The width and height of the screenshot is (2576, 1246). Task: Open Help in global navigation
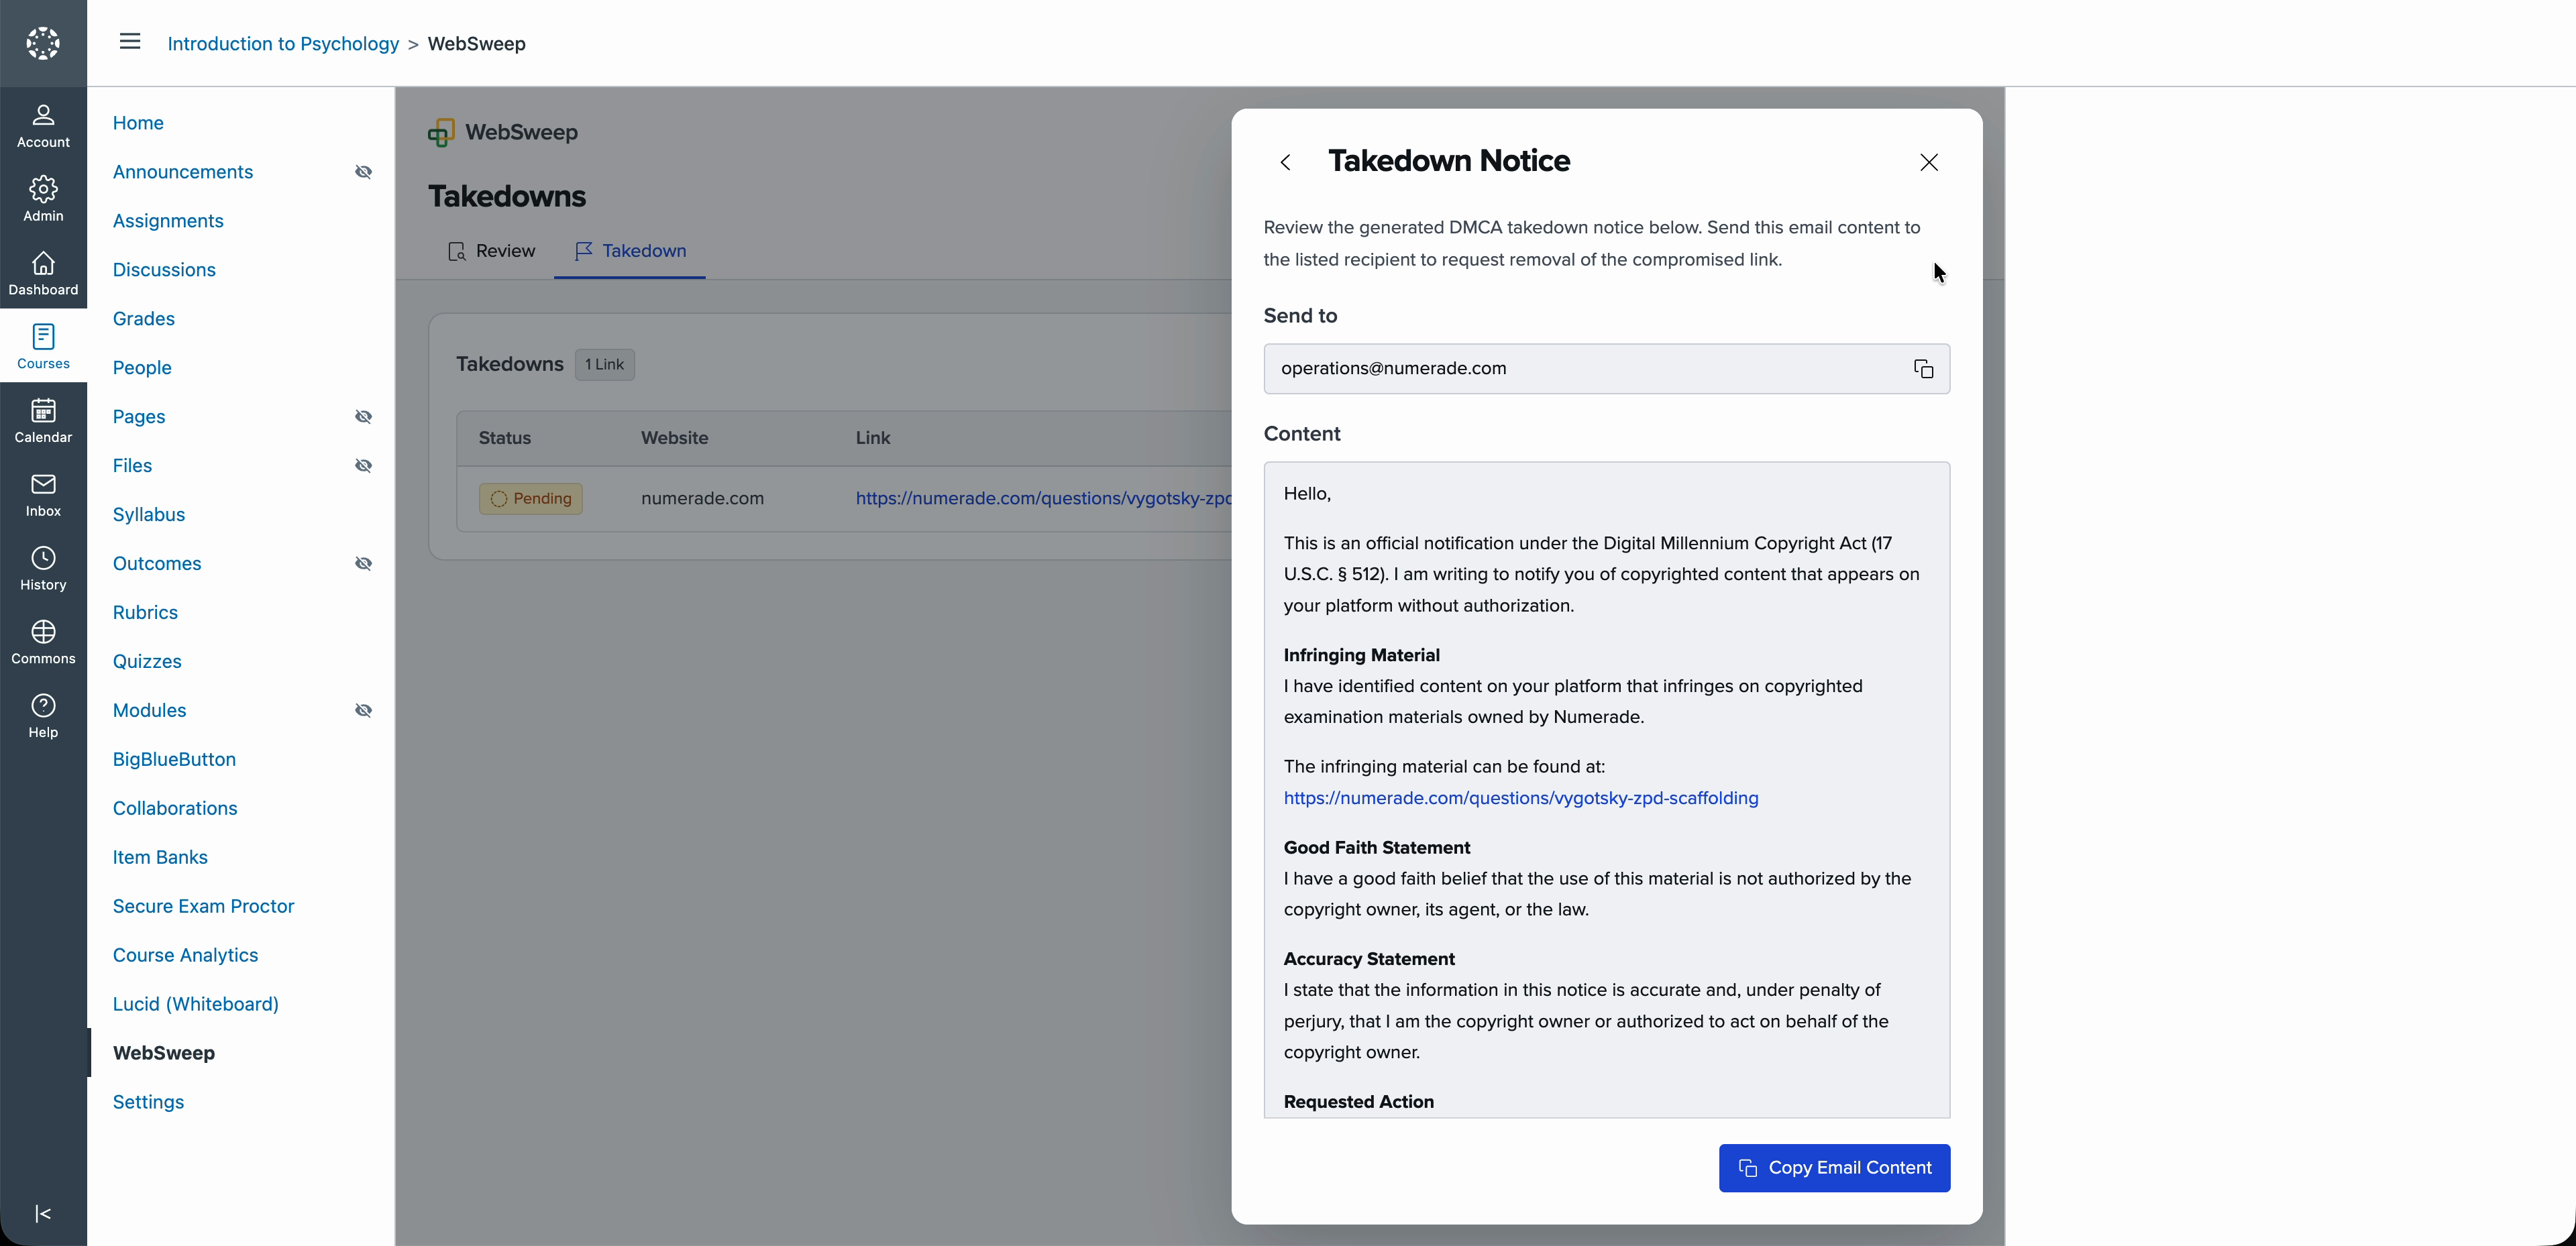coord(43,716)
